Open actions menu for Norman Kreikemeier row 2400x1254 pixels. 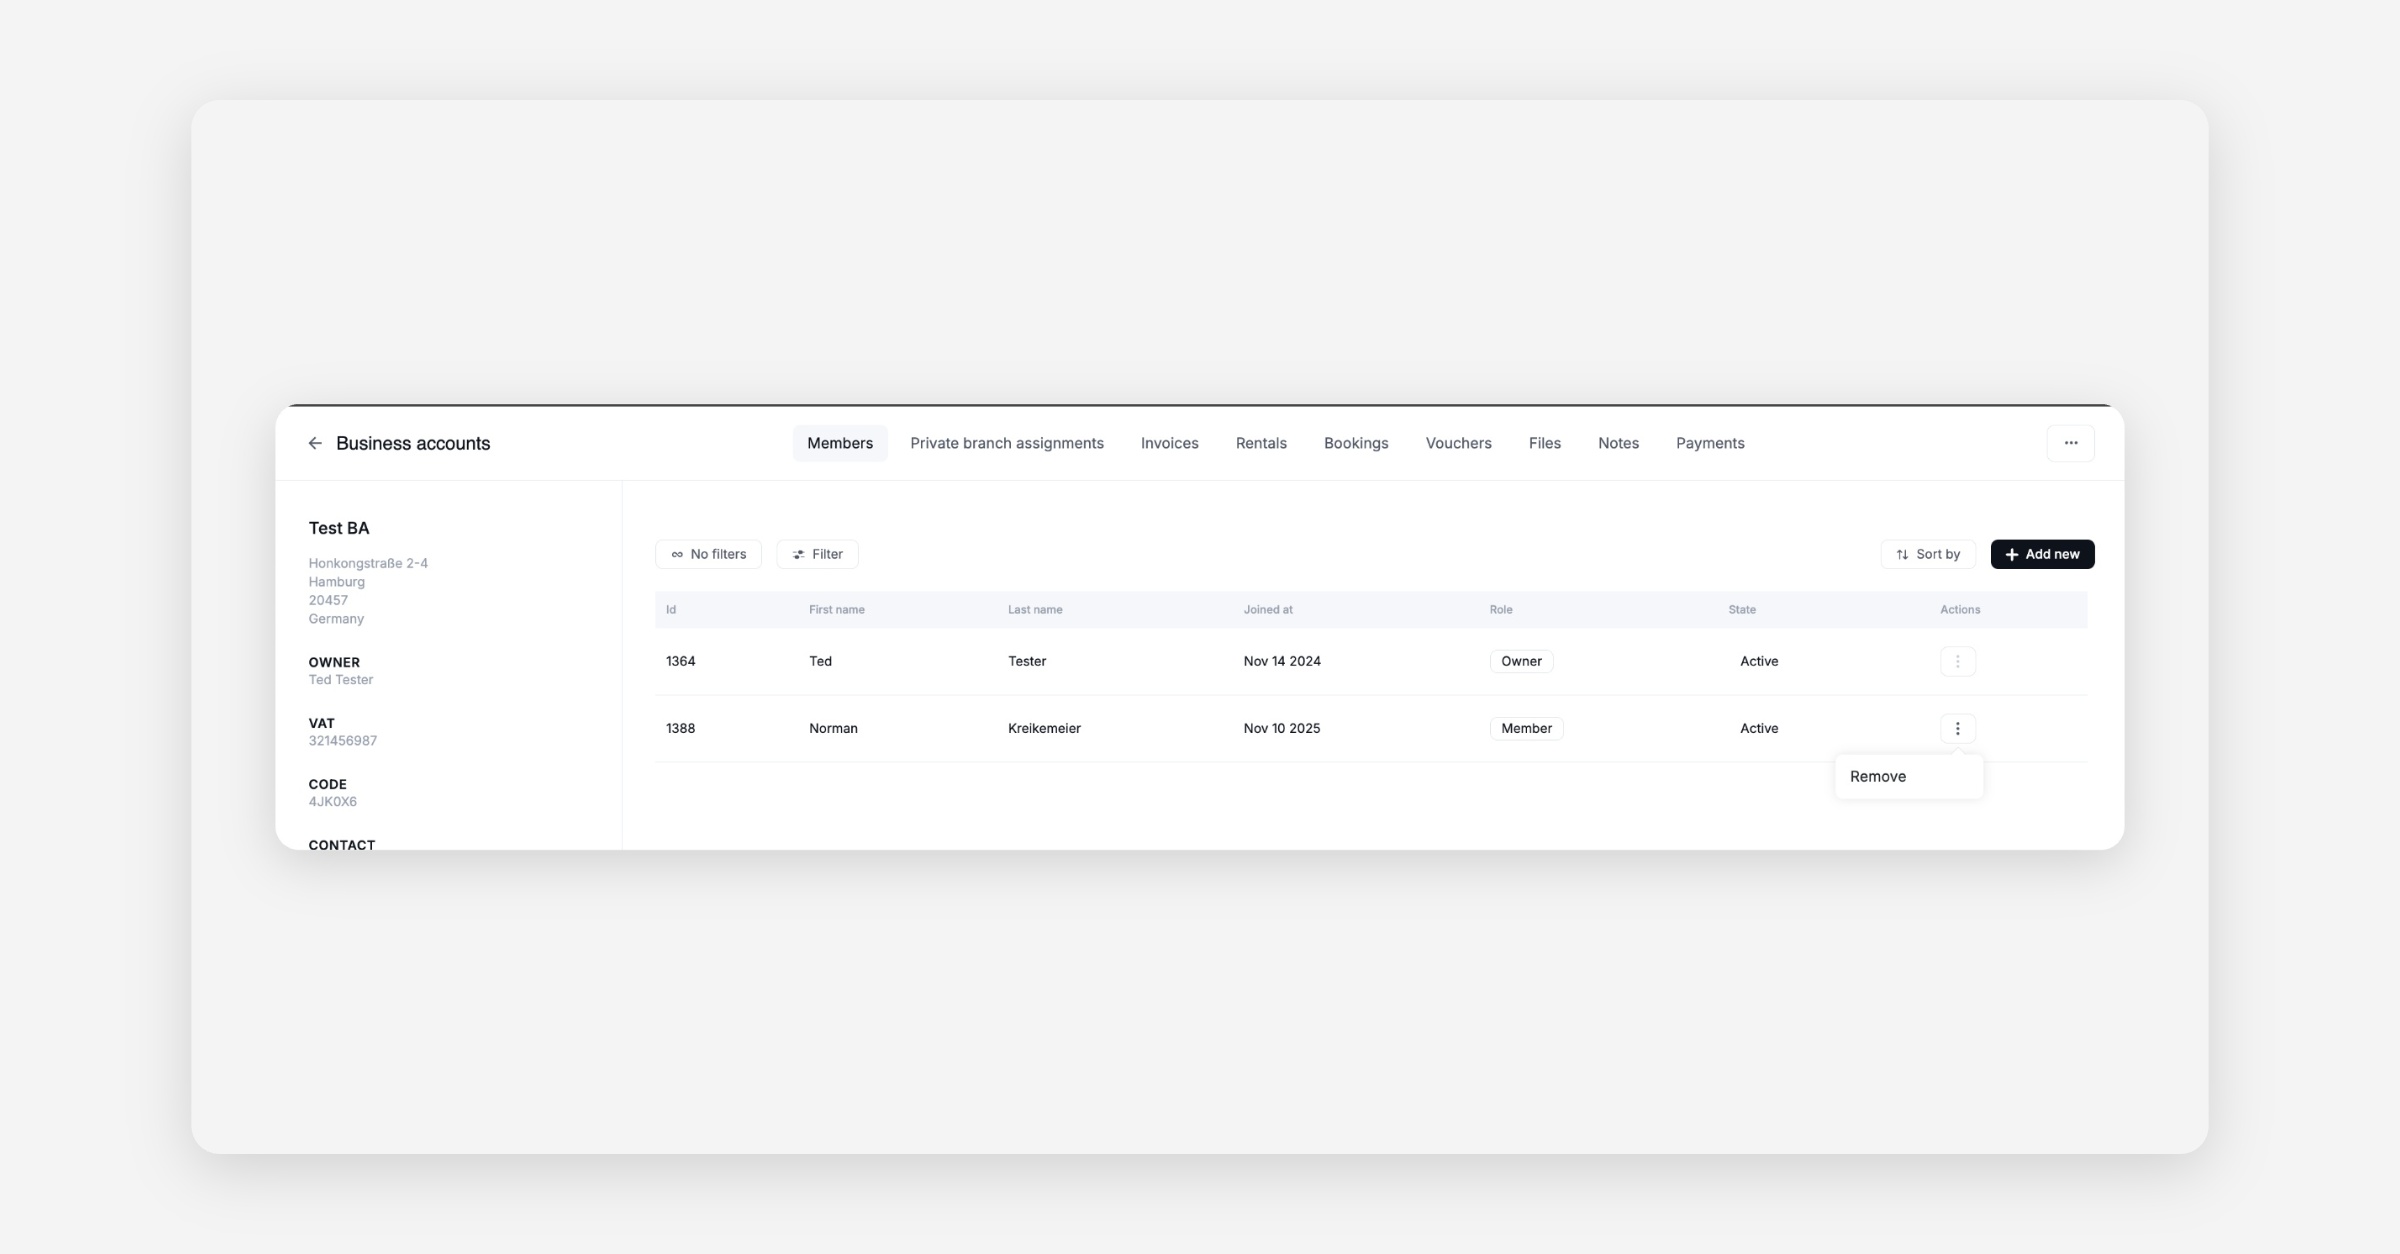coord(1957,728)
